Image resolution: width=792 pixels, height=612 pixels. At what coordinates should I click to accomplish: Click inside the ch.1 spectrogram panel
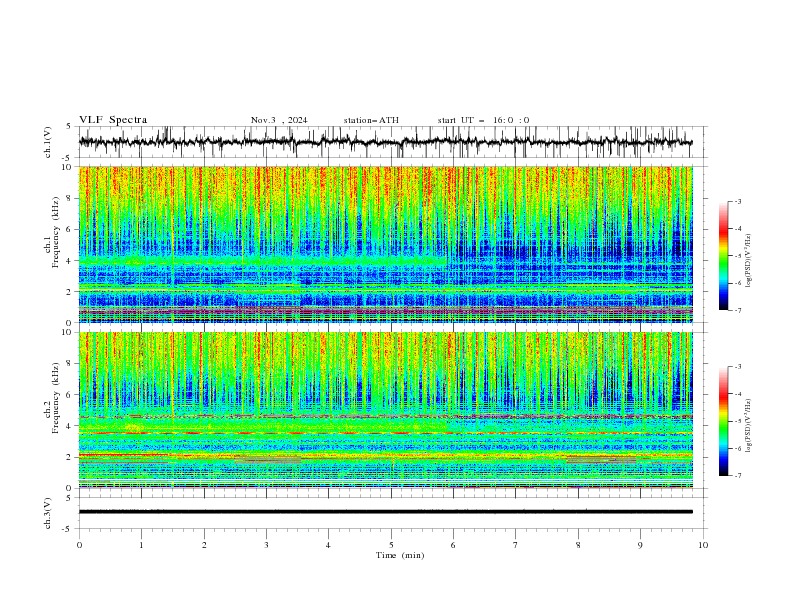point(386,244)
